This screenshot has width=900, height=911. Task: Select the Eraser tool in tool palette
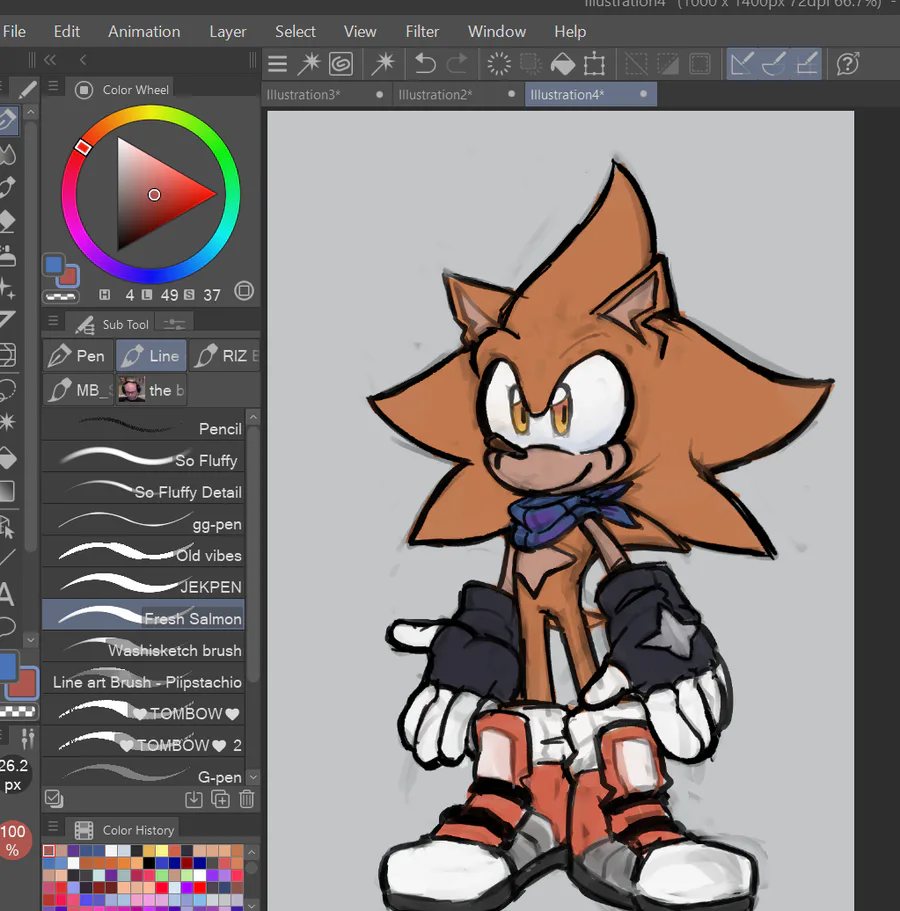point(7,222)
